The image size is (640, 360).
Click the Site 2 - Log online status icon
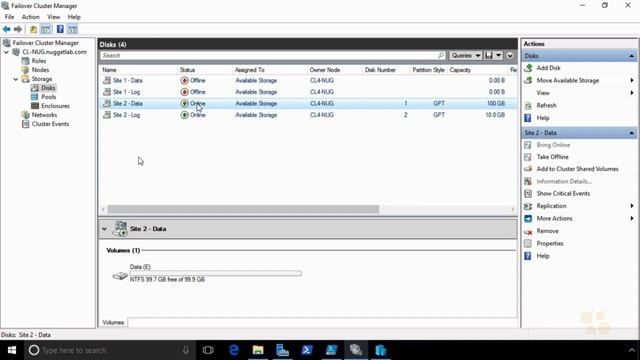click(x=184, y=115)
